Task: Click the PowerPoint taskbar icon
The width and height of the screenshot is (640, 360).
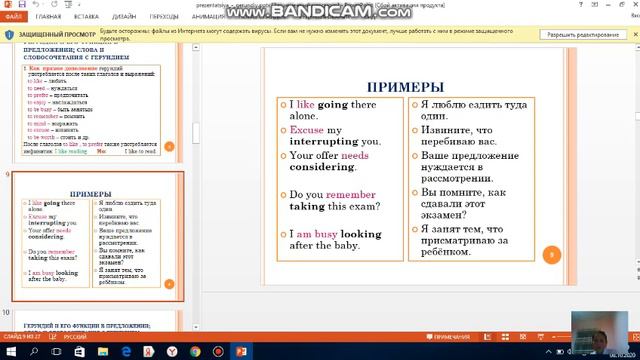Action: pos(241,351)
